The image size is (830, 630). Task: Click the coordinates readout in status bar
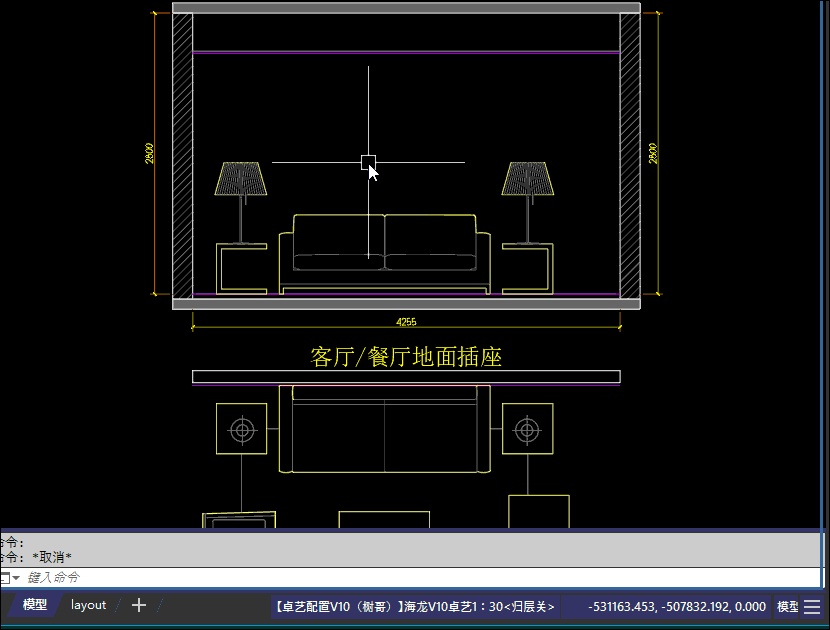tap(677, 607)
